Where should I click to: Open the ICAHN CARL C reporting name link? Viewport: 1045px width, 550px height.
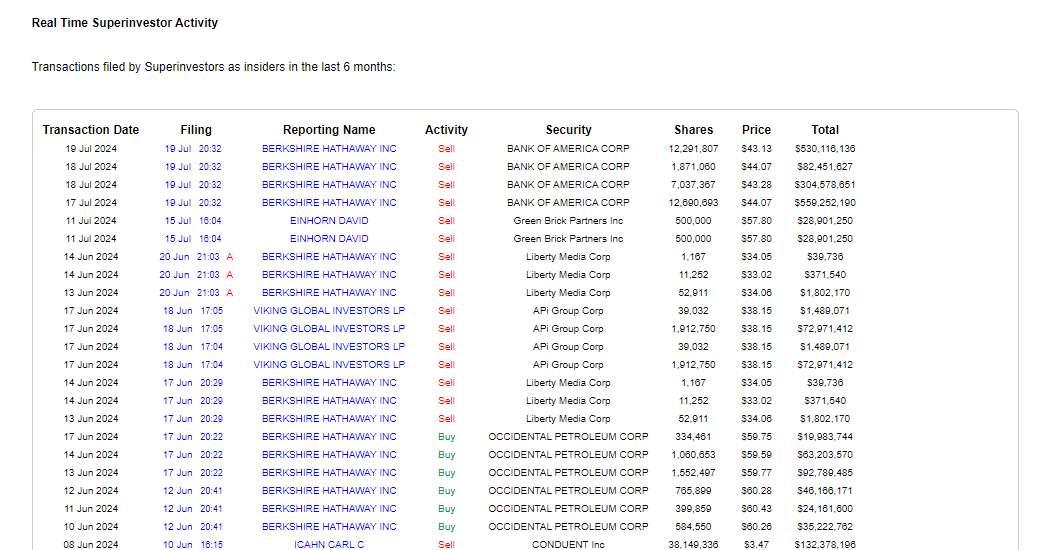click(x=329, y=545)
